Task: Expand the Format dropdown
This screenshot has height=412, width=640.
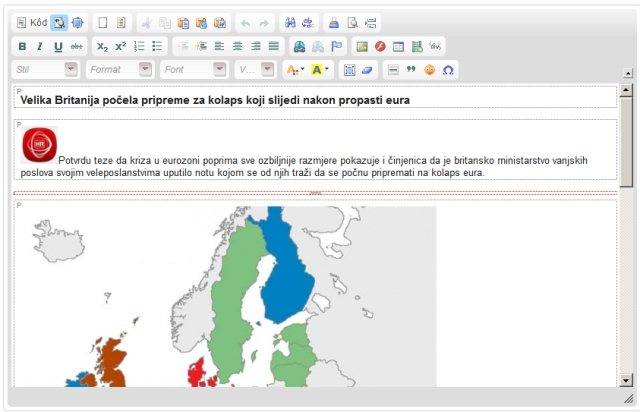Action: (x=119, y=70)
